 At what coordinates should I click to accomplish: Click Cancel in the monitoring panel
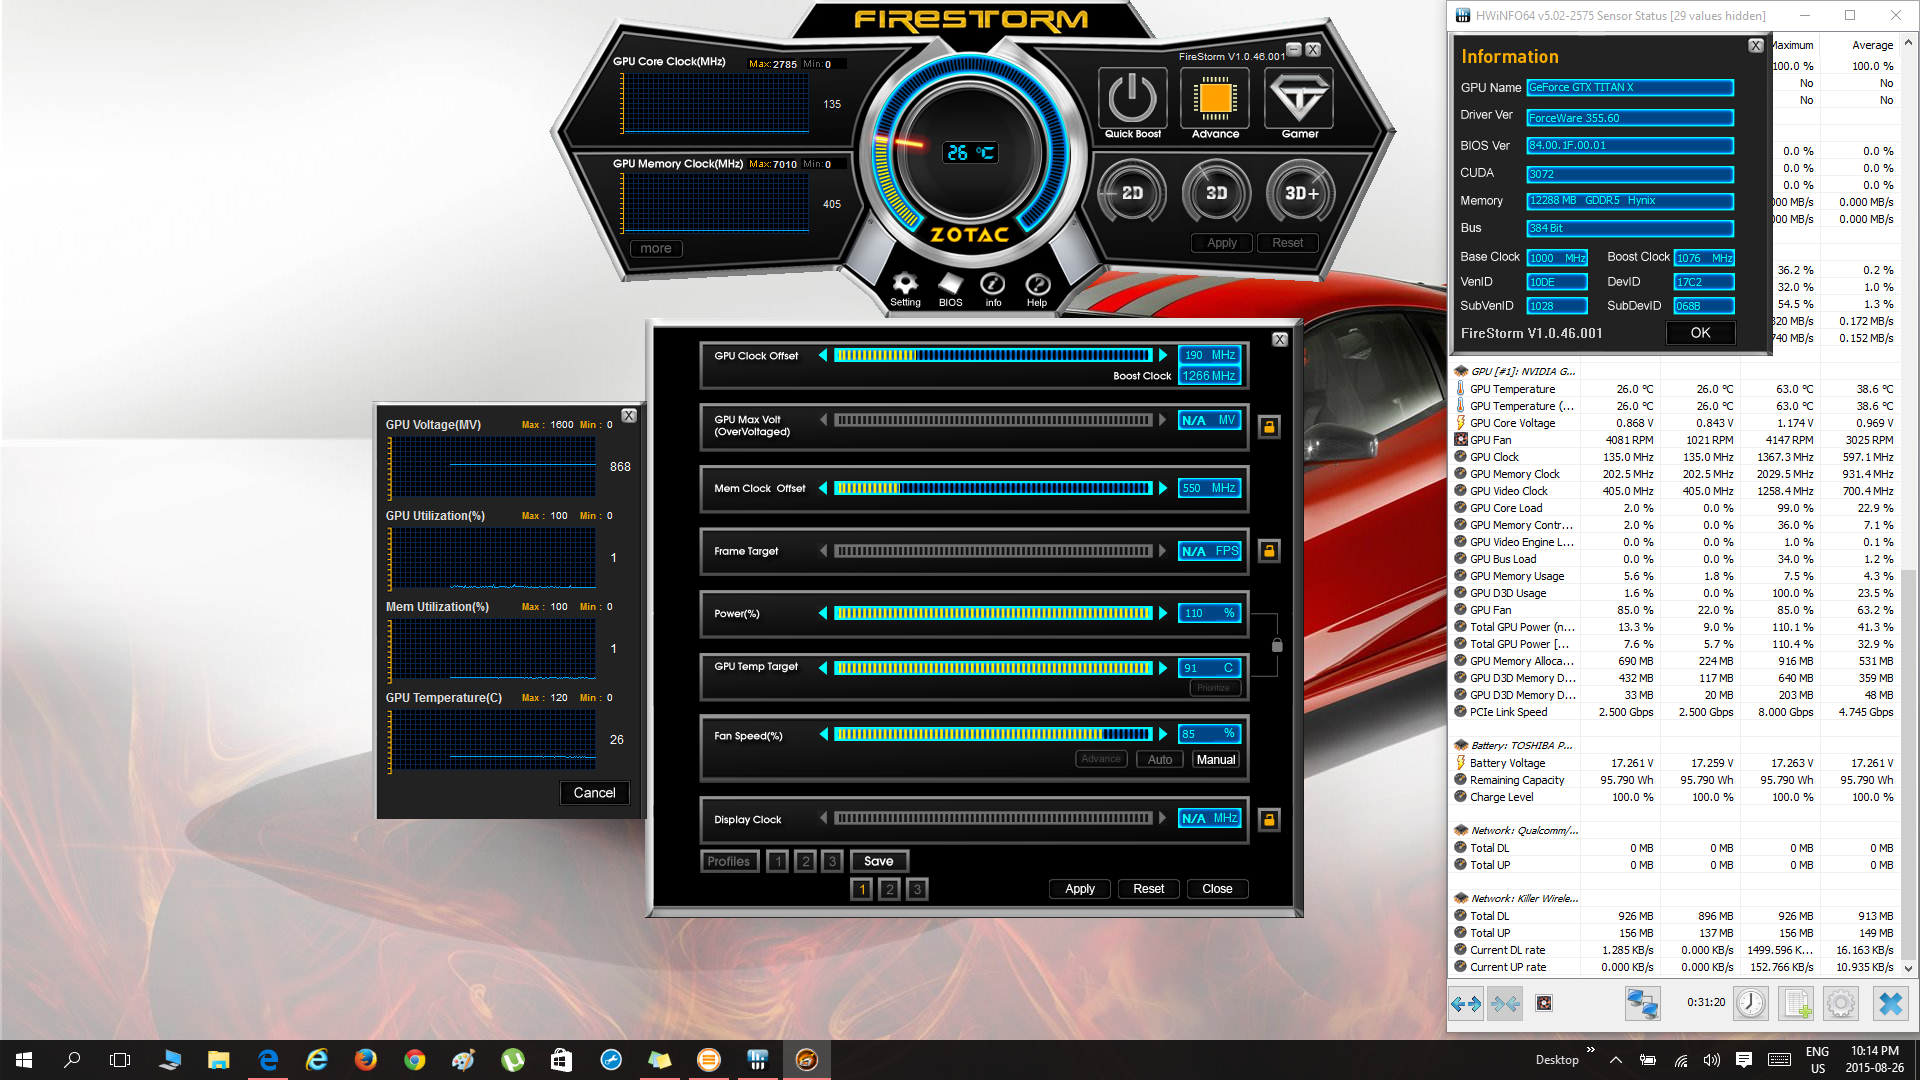(594, 793)
